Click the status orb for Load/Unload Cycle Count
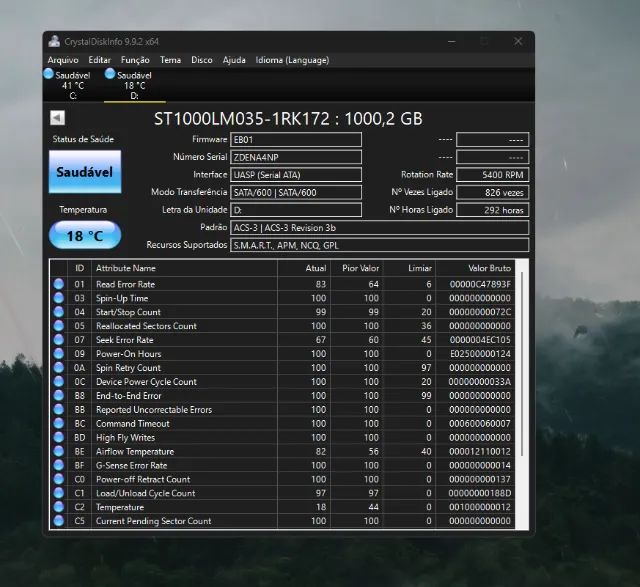 point(59,493)
